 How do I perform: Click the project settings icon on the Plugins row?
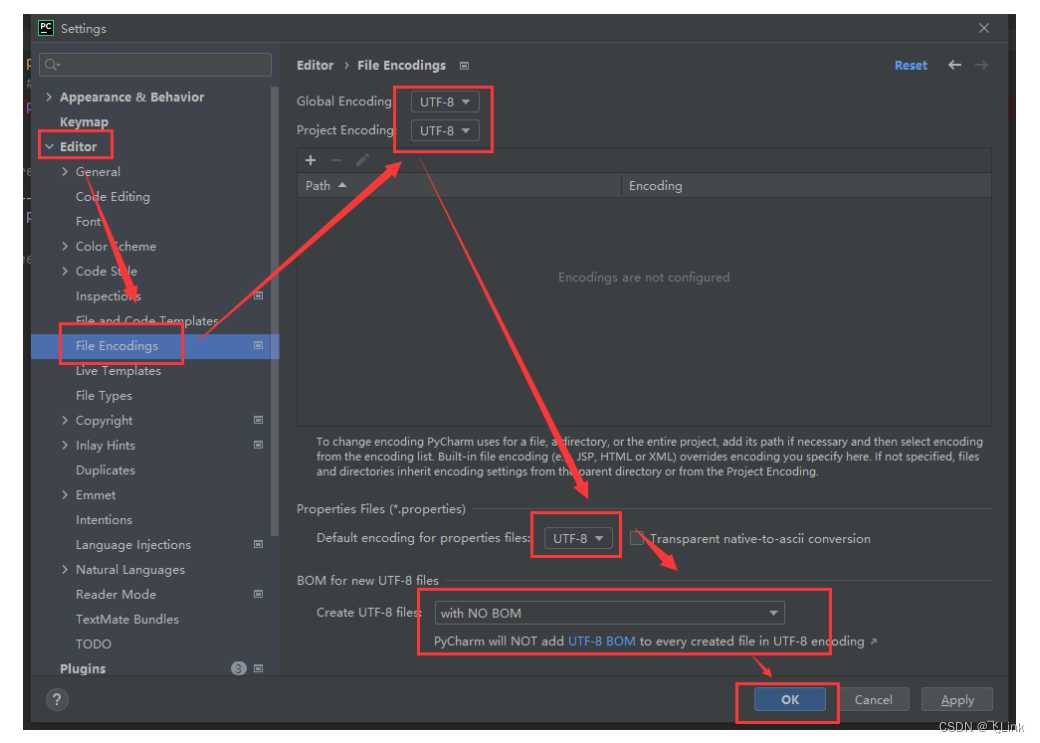click(x=259, y=668)
